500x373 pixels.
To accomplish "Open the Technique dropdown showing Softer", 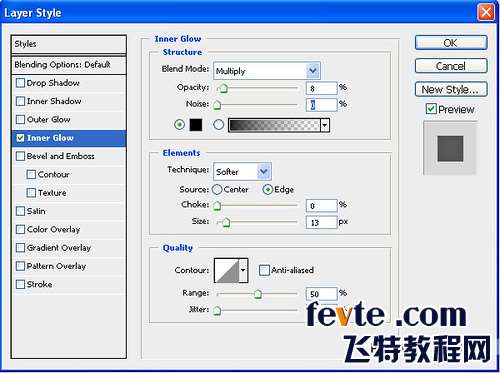I will pos(242,172).
